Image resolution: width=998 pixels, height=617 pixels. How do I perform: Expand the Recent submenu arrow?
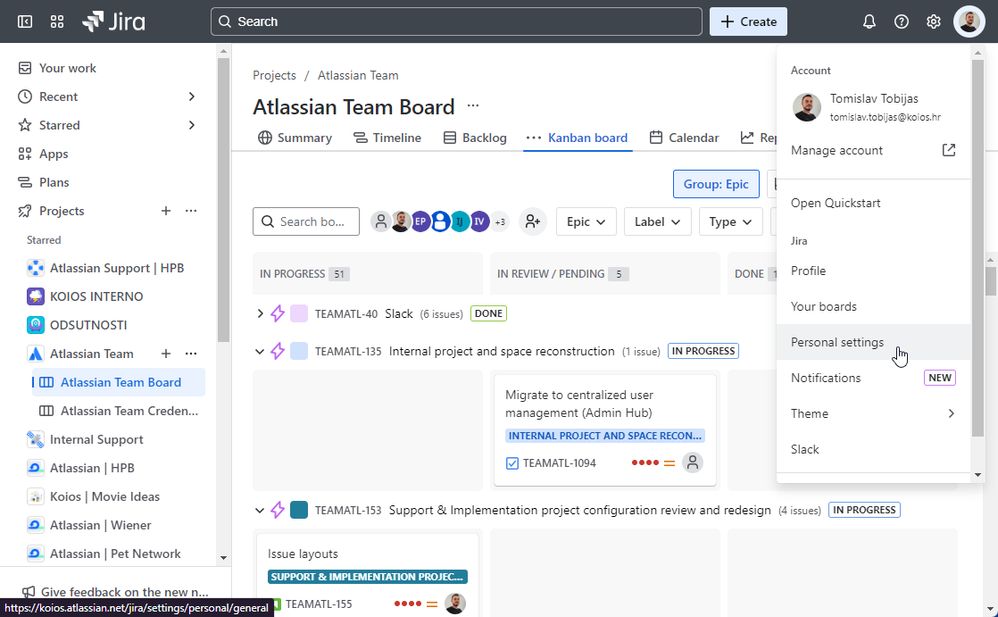pos(192,97)
